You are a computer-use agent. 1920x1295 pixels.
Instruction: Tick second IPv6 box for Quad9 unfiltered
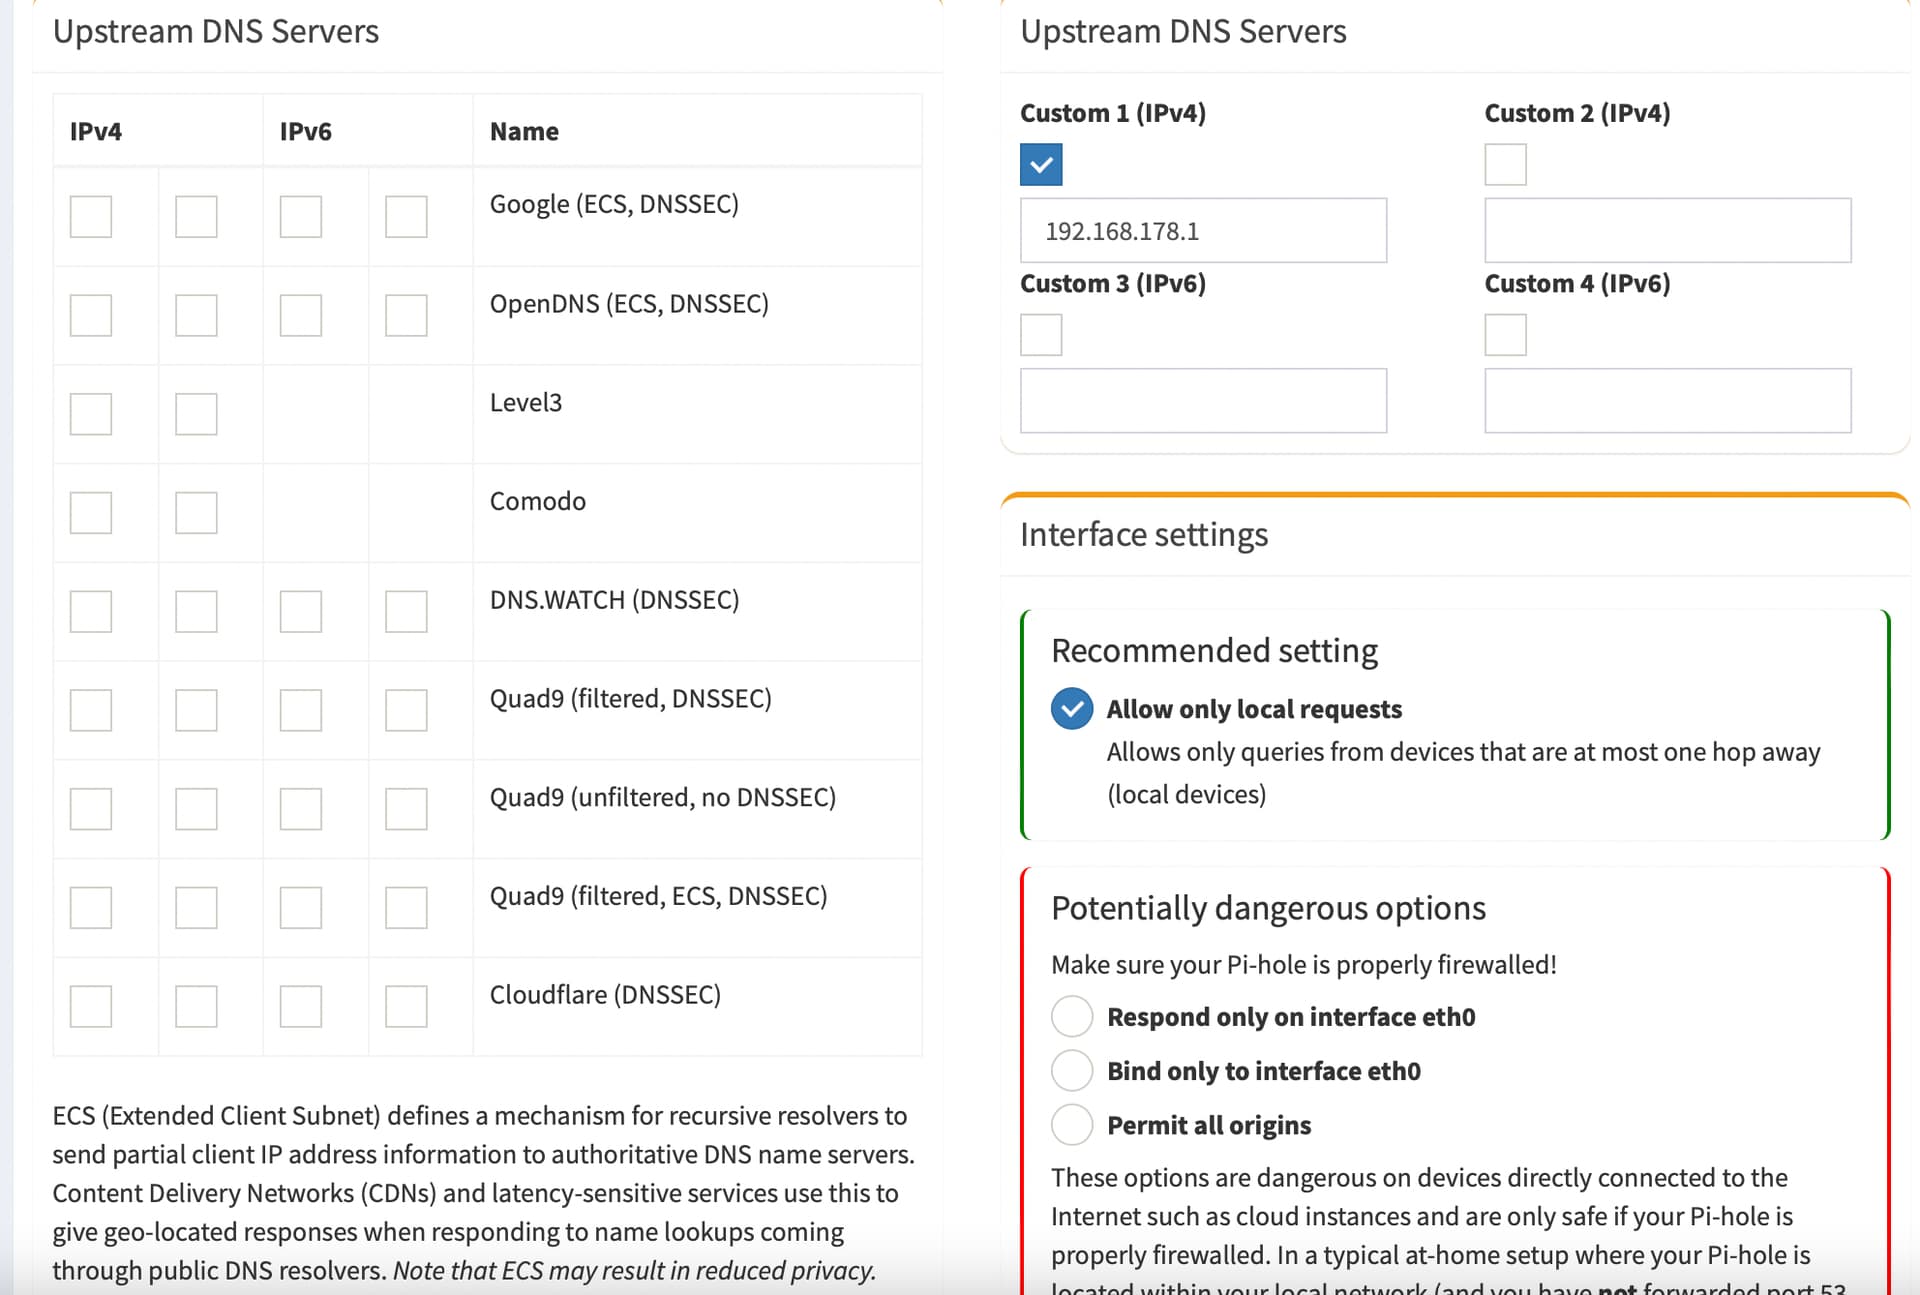pyautogui.click(x=406, y=809)
